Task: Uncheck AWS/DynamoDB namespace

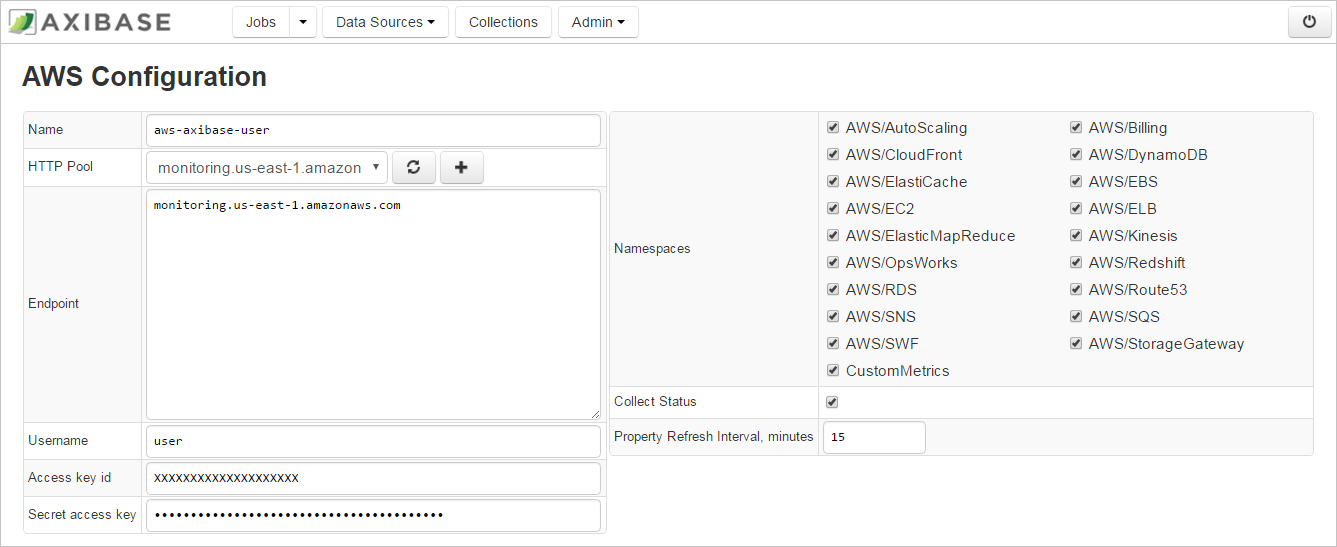Action: 1076,155
